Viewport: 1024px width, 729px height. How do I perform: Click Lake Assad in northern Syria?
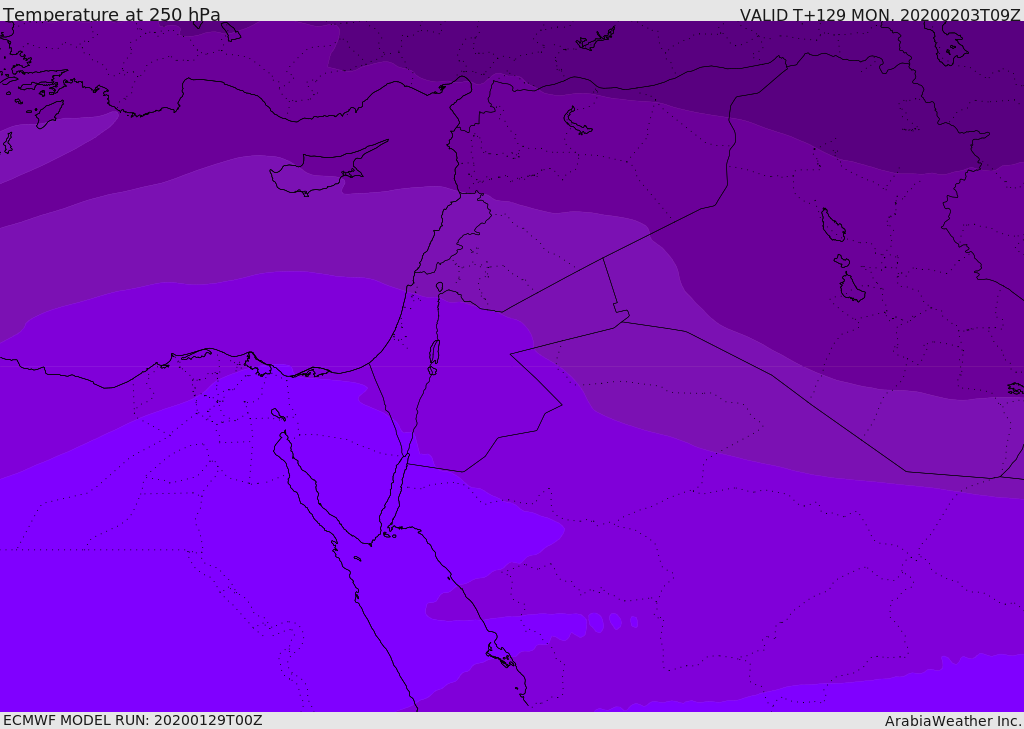tap(577, 121)
